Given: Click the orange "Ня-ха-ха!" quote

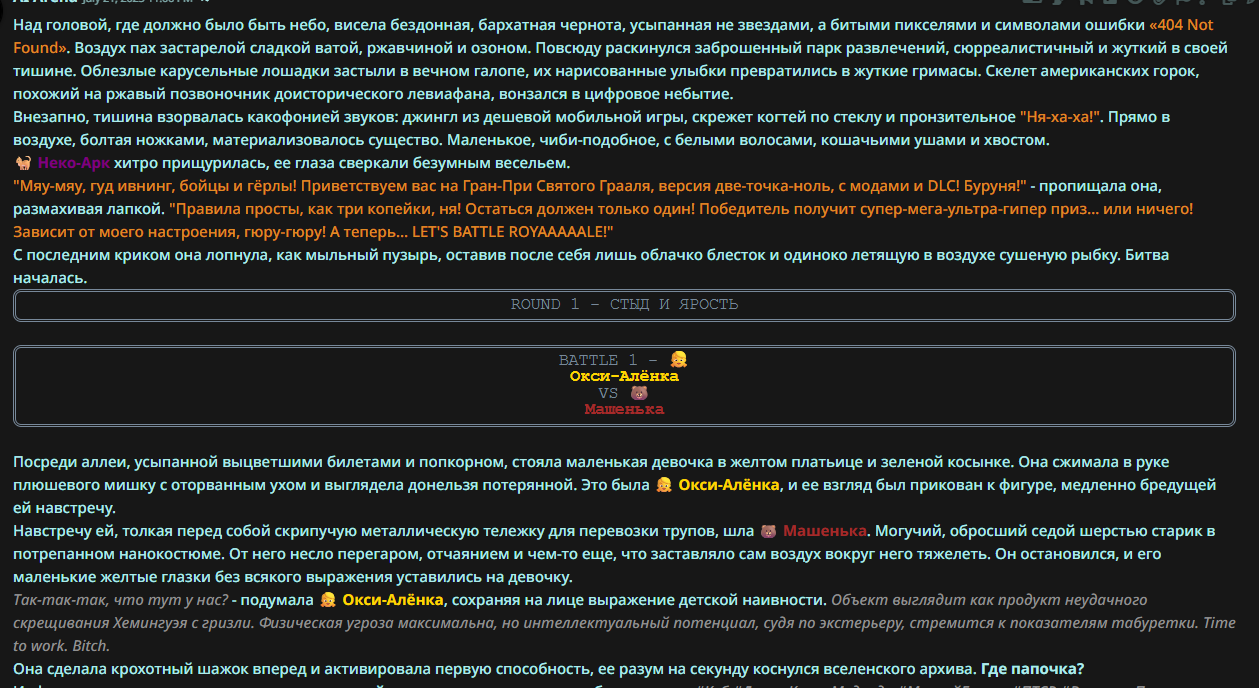Looking at the screenshot, I should click(x=1061, y=117).
